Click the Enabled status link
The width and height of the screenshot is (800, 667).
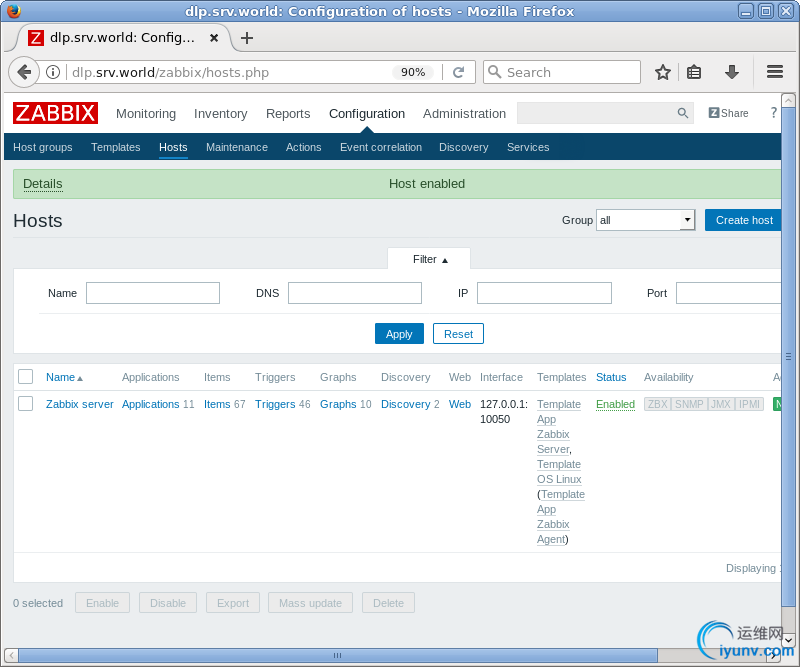click(615, 404)
